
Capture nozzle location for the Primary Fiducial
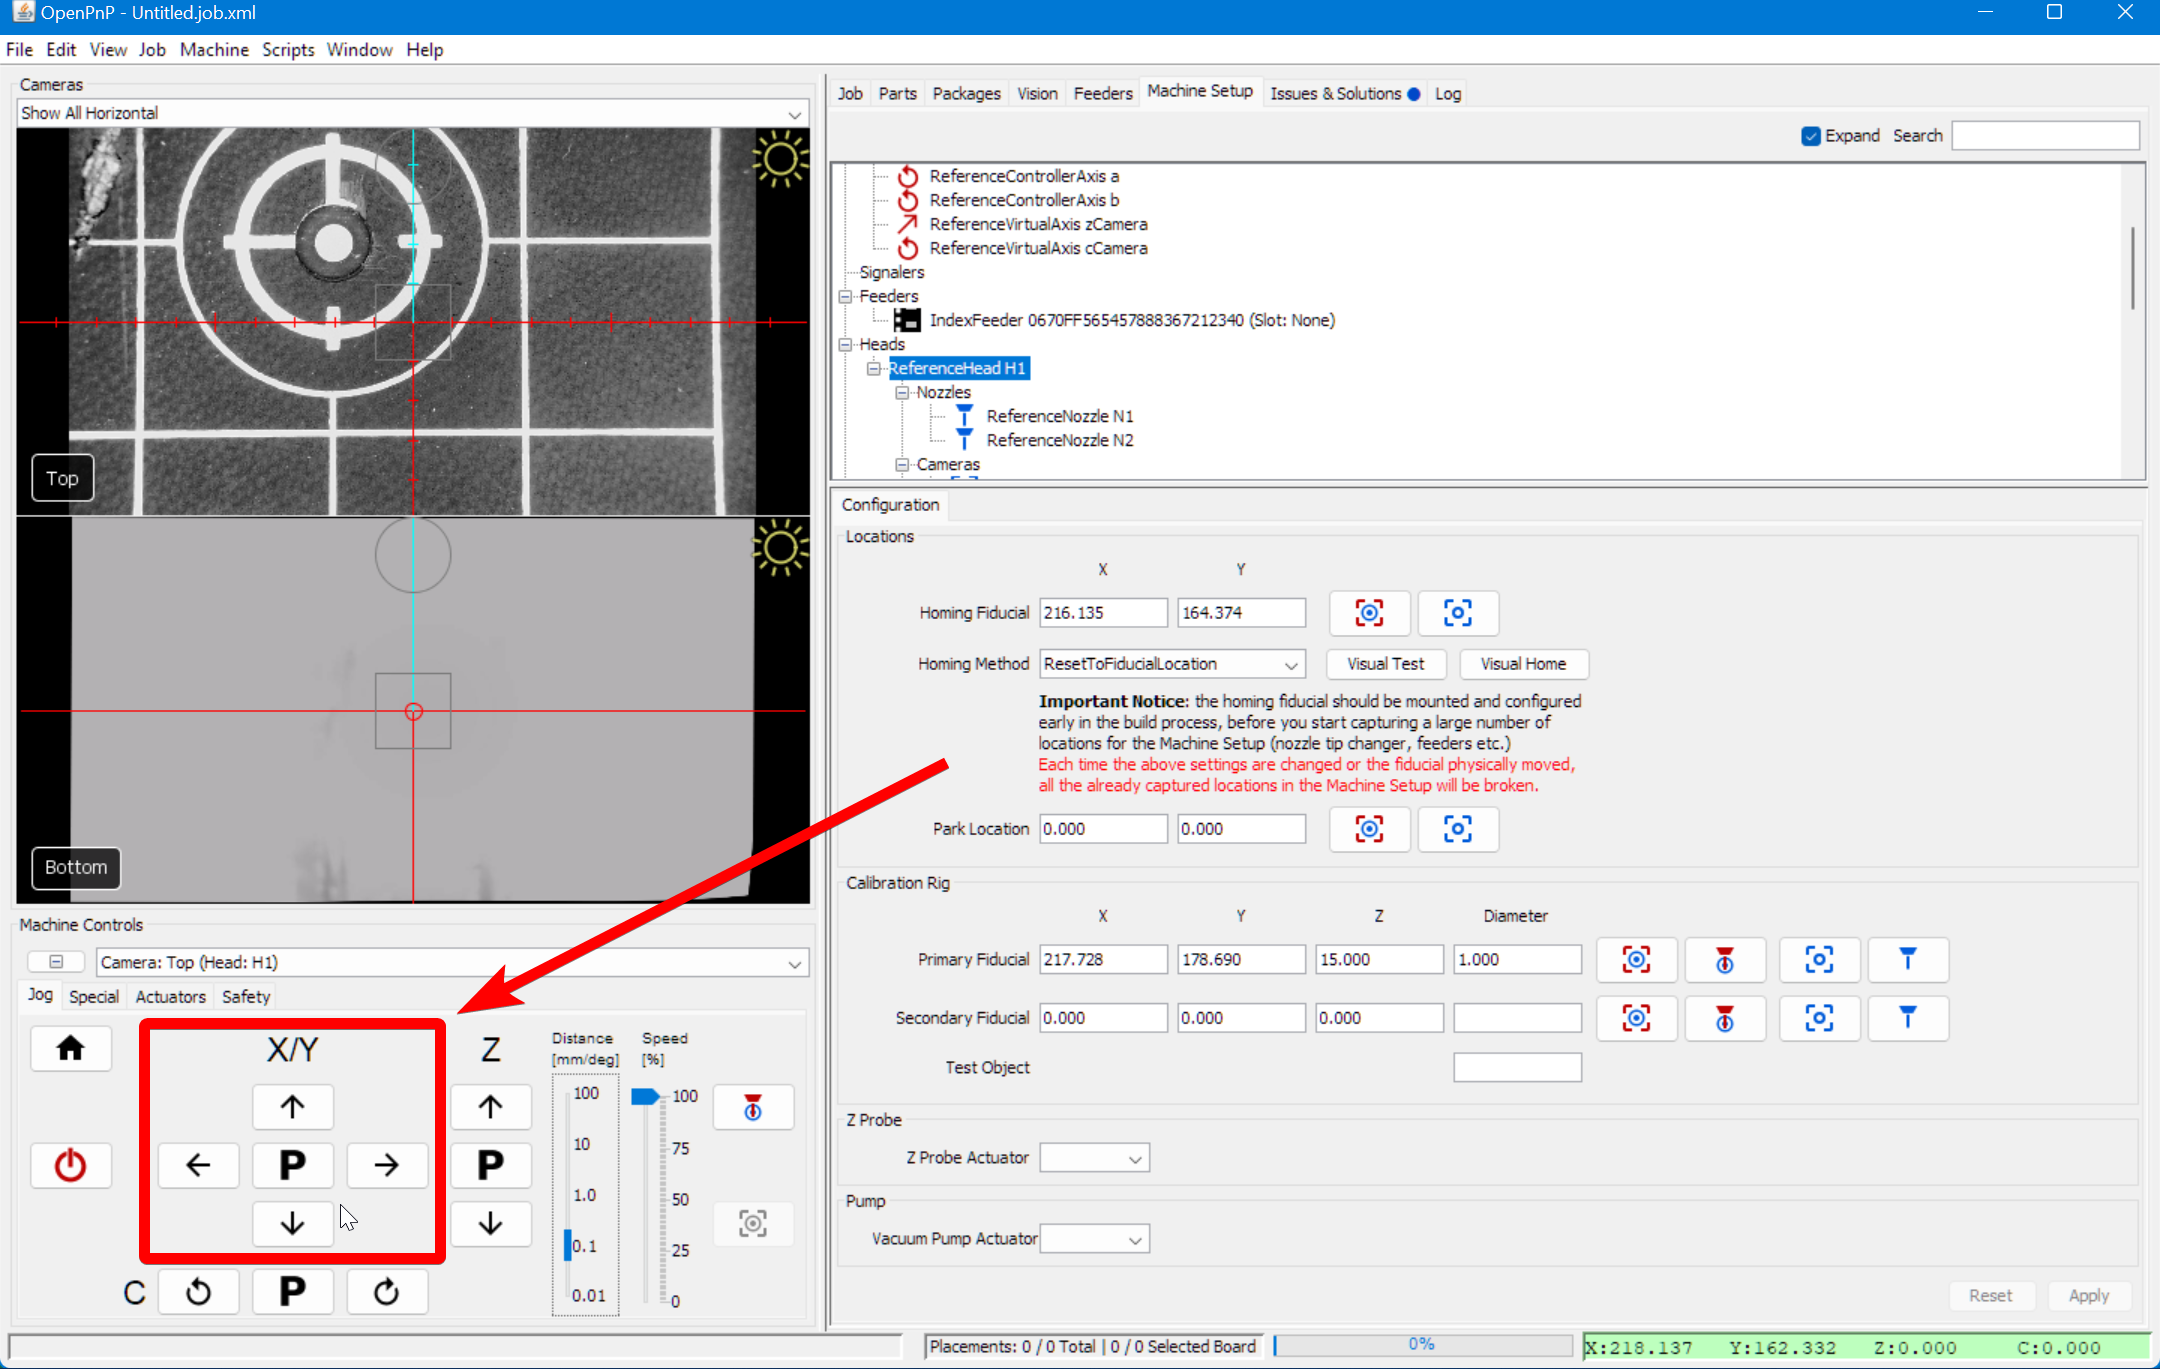[1725, 959]
